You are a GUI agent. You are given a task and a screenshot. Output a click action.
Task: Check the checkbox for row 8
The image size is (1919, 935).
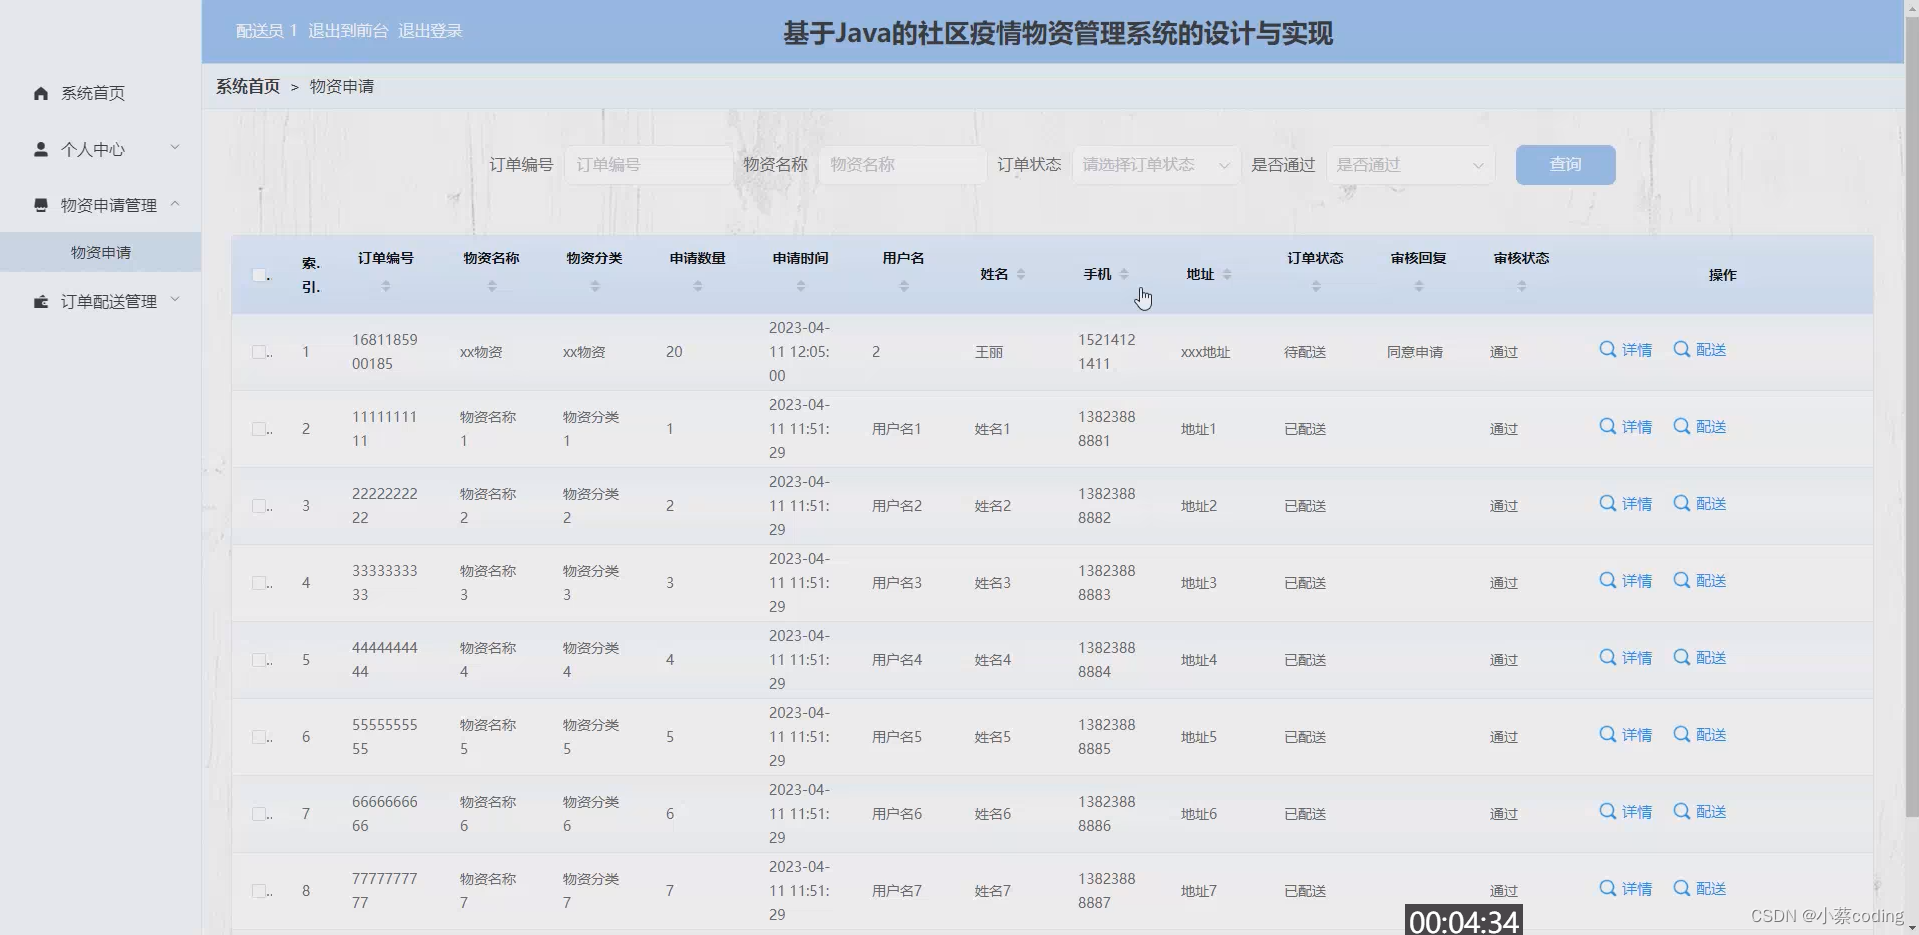(x=259, y=891)
